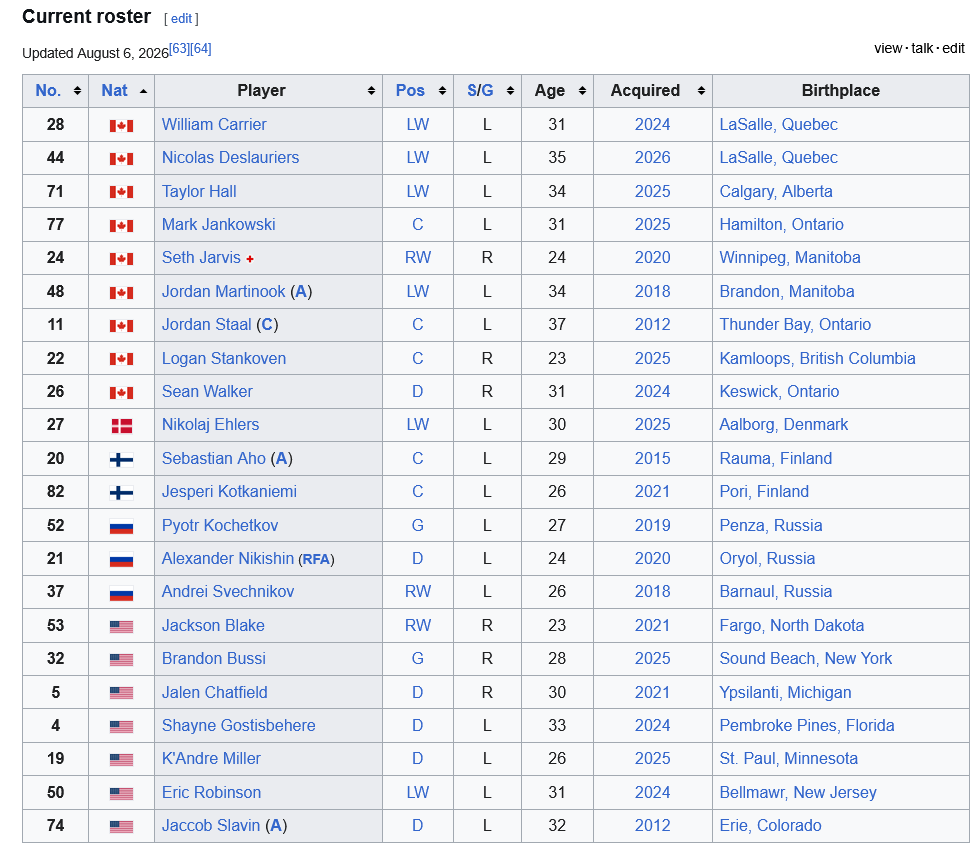The width and height of the screenshot is (979, 857).
Task: Sort roster by Player column arrows
Action: 371,91
